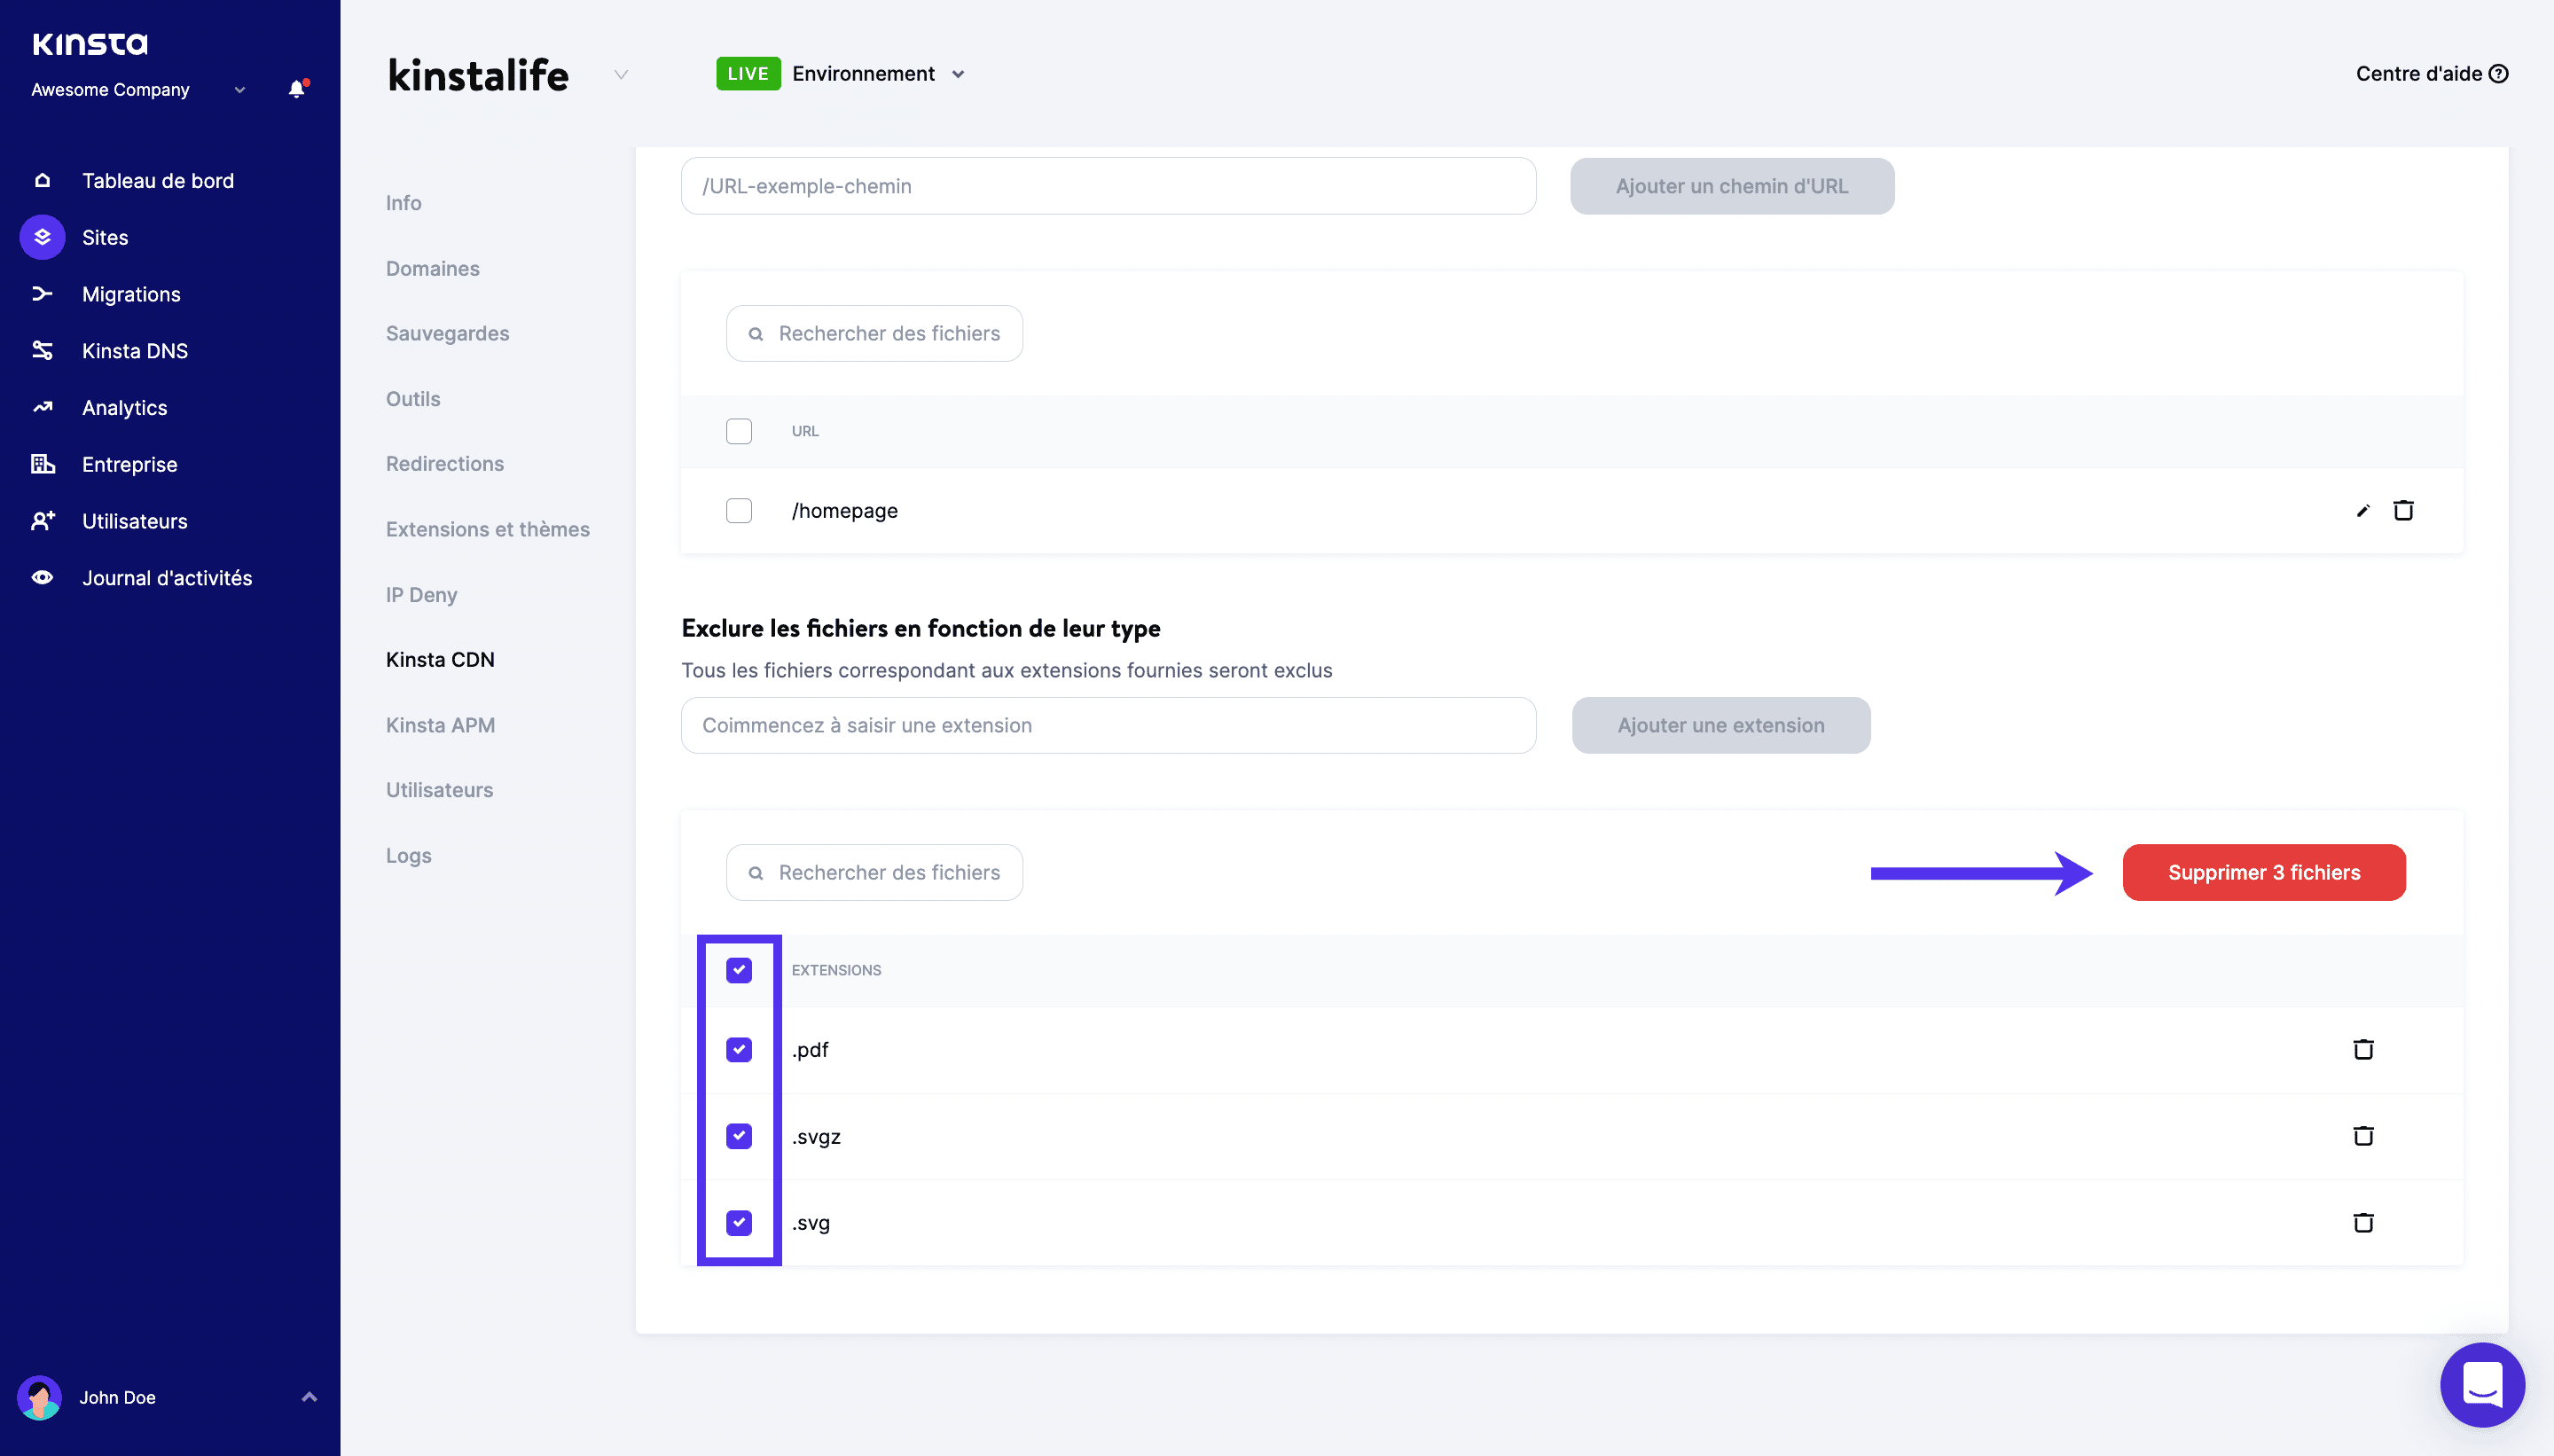Viewport: 2554px width, 1456px height.
Task: Delete the .svgz extension row
Action: pos(2363,1136)
